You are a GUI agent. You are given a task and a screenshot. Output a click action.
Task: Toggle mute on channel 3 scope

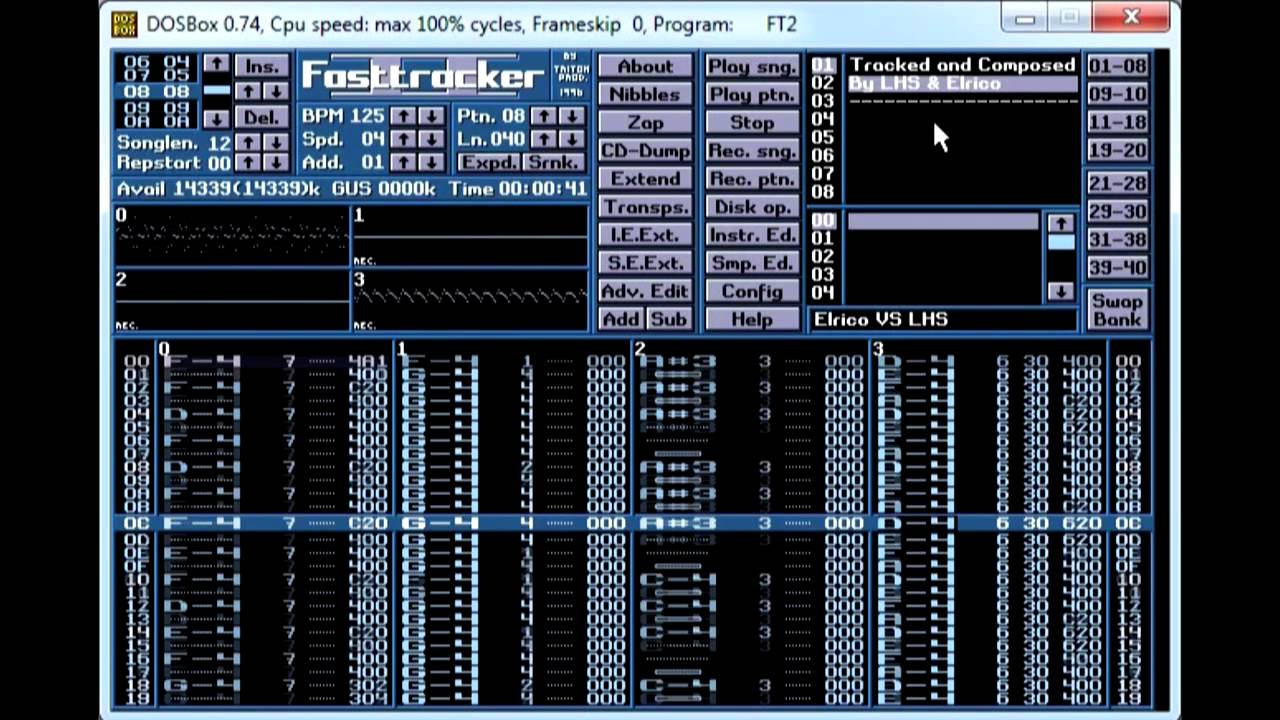470,299
